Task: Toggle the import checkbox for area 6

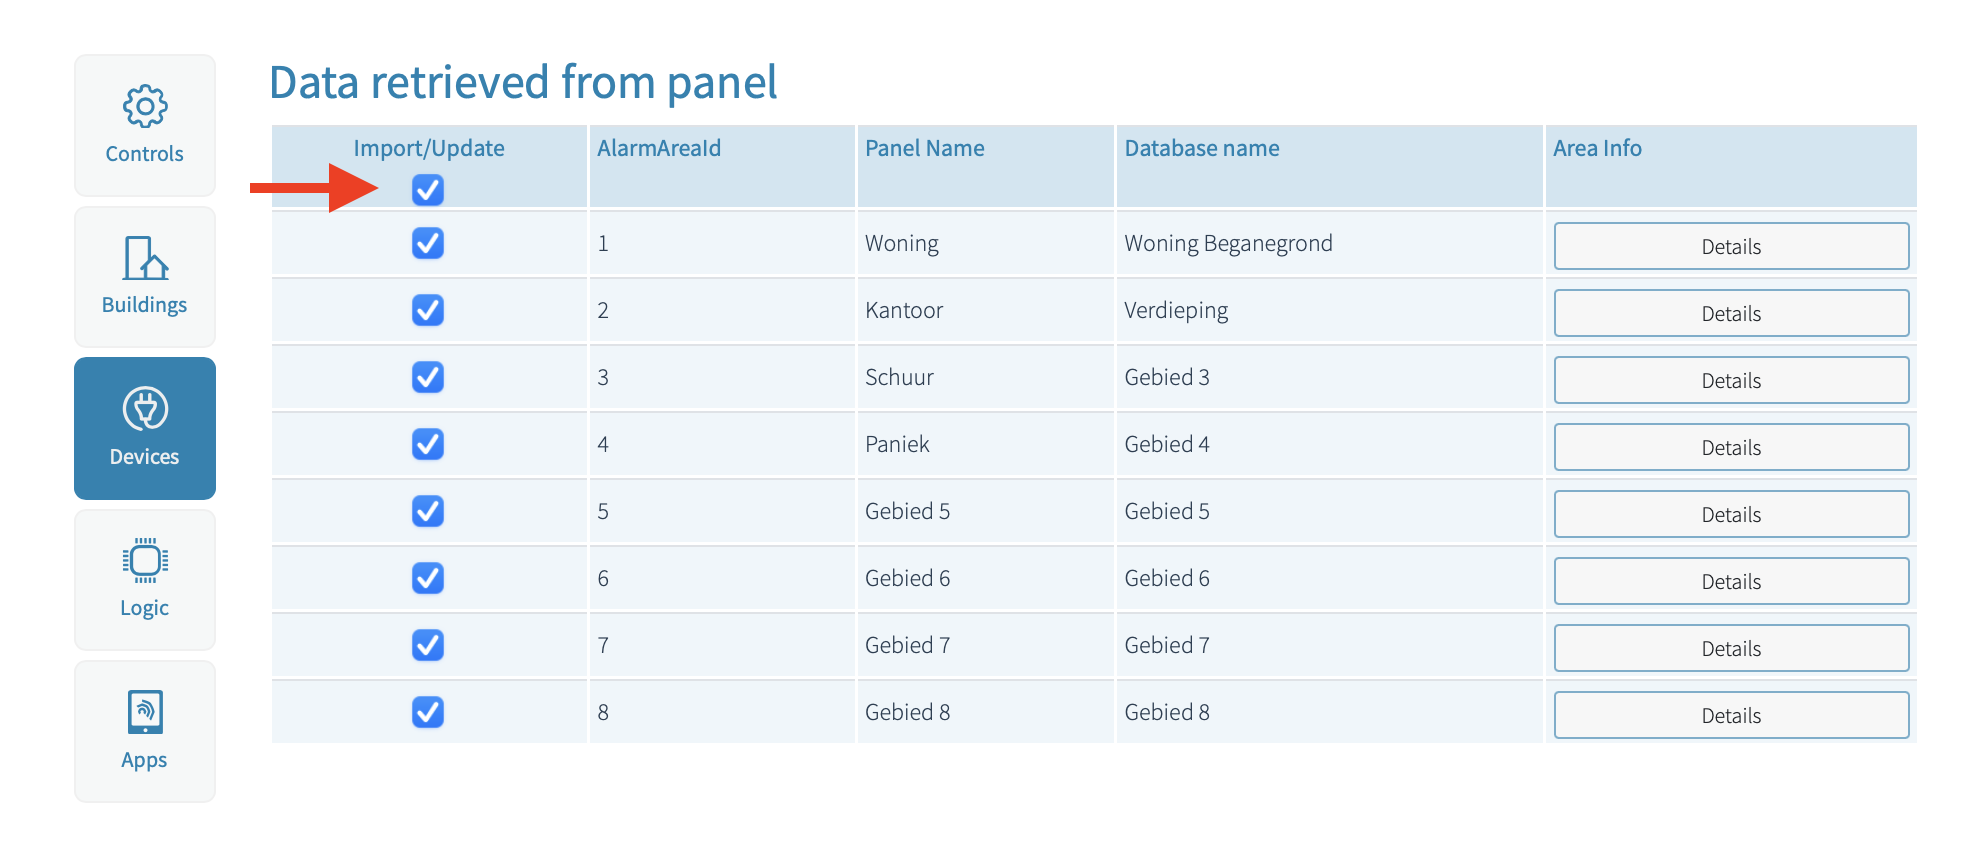Action: [x=428, y=578]
